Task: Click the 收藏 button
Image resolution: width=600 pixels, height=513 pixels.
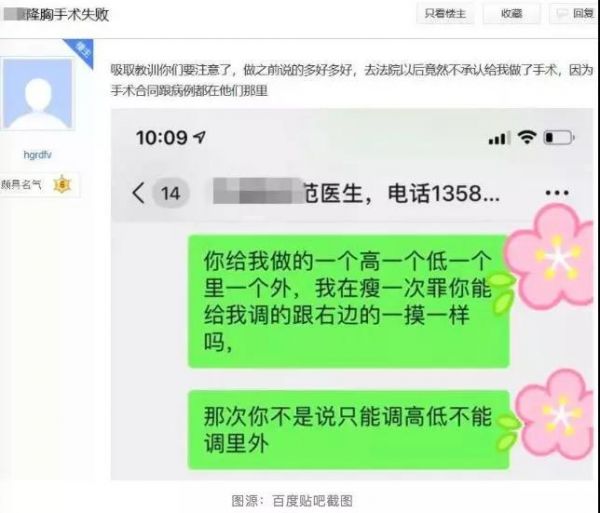Action: (512, 14)
